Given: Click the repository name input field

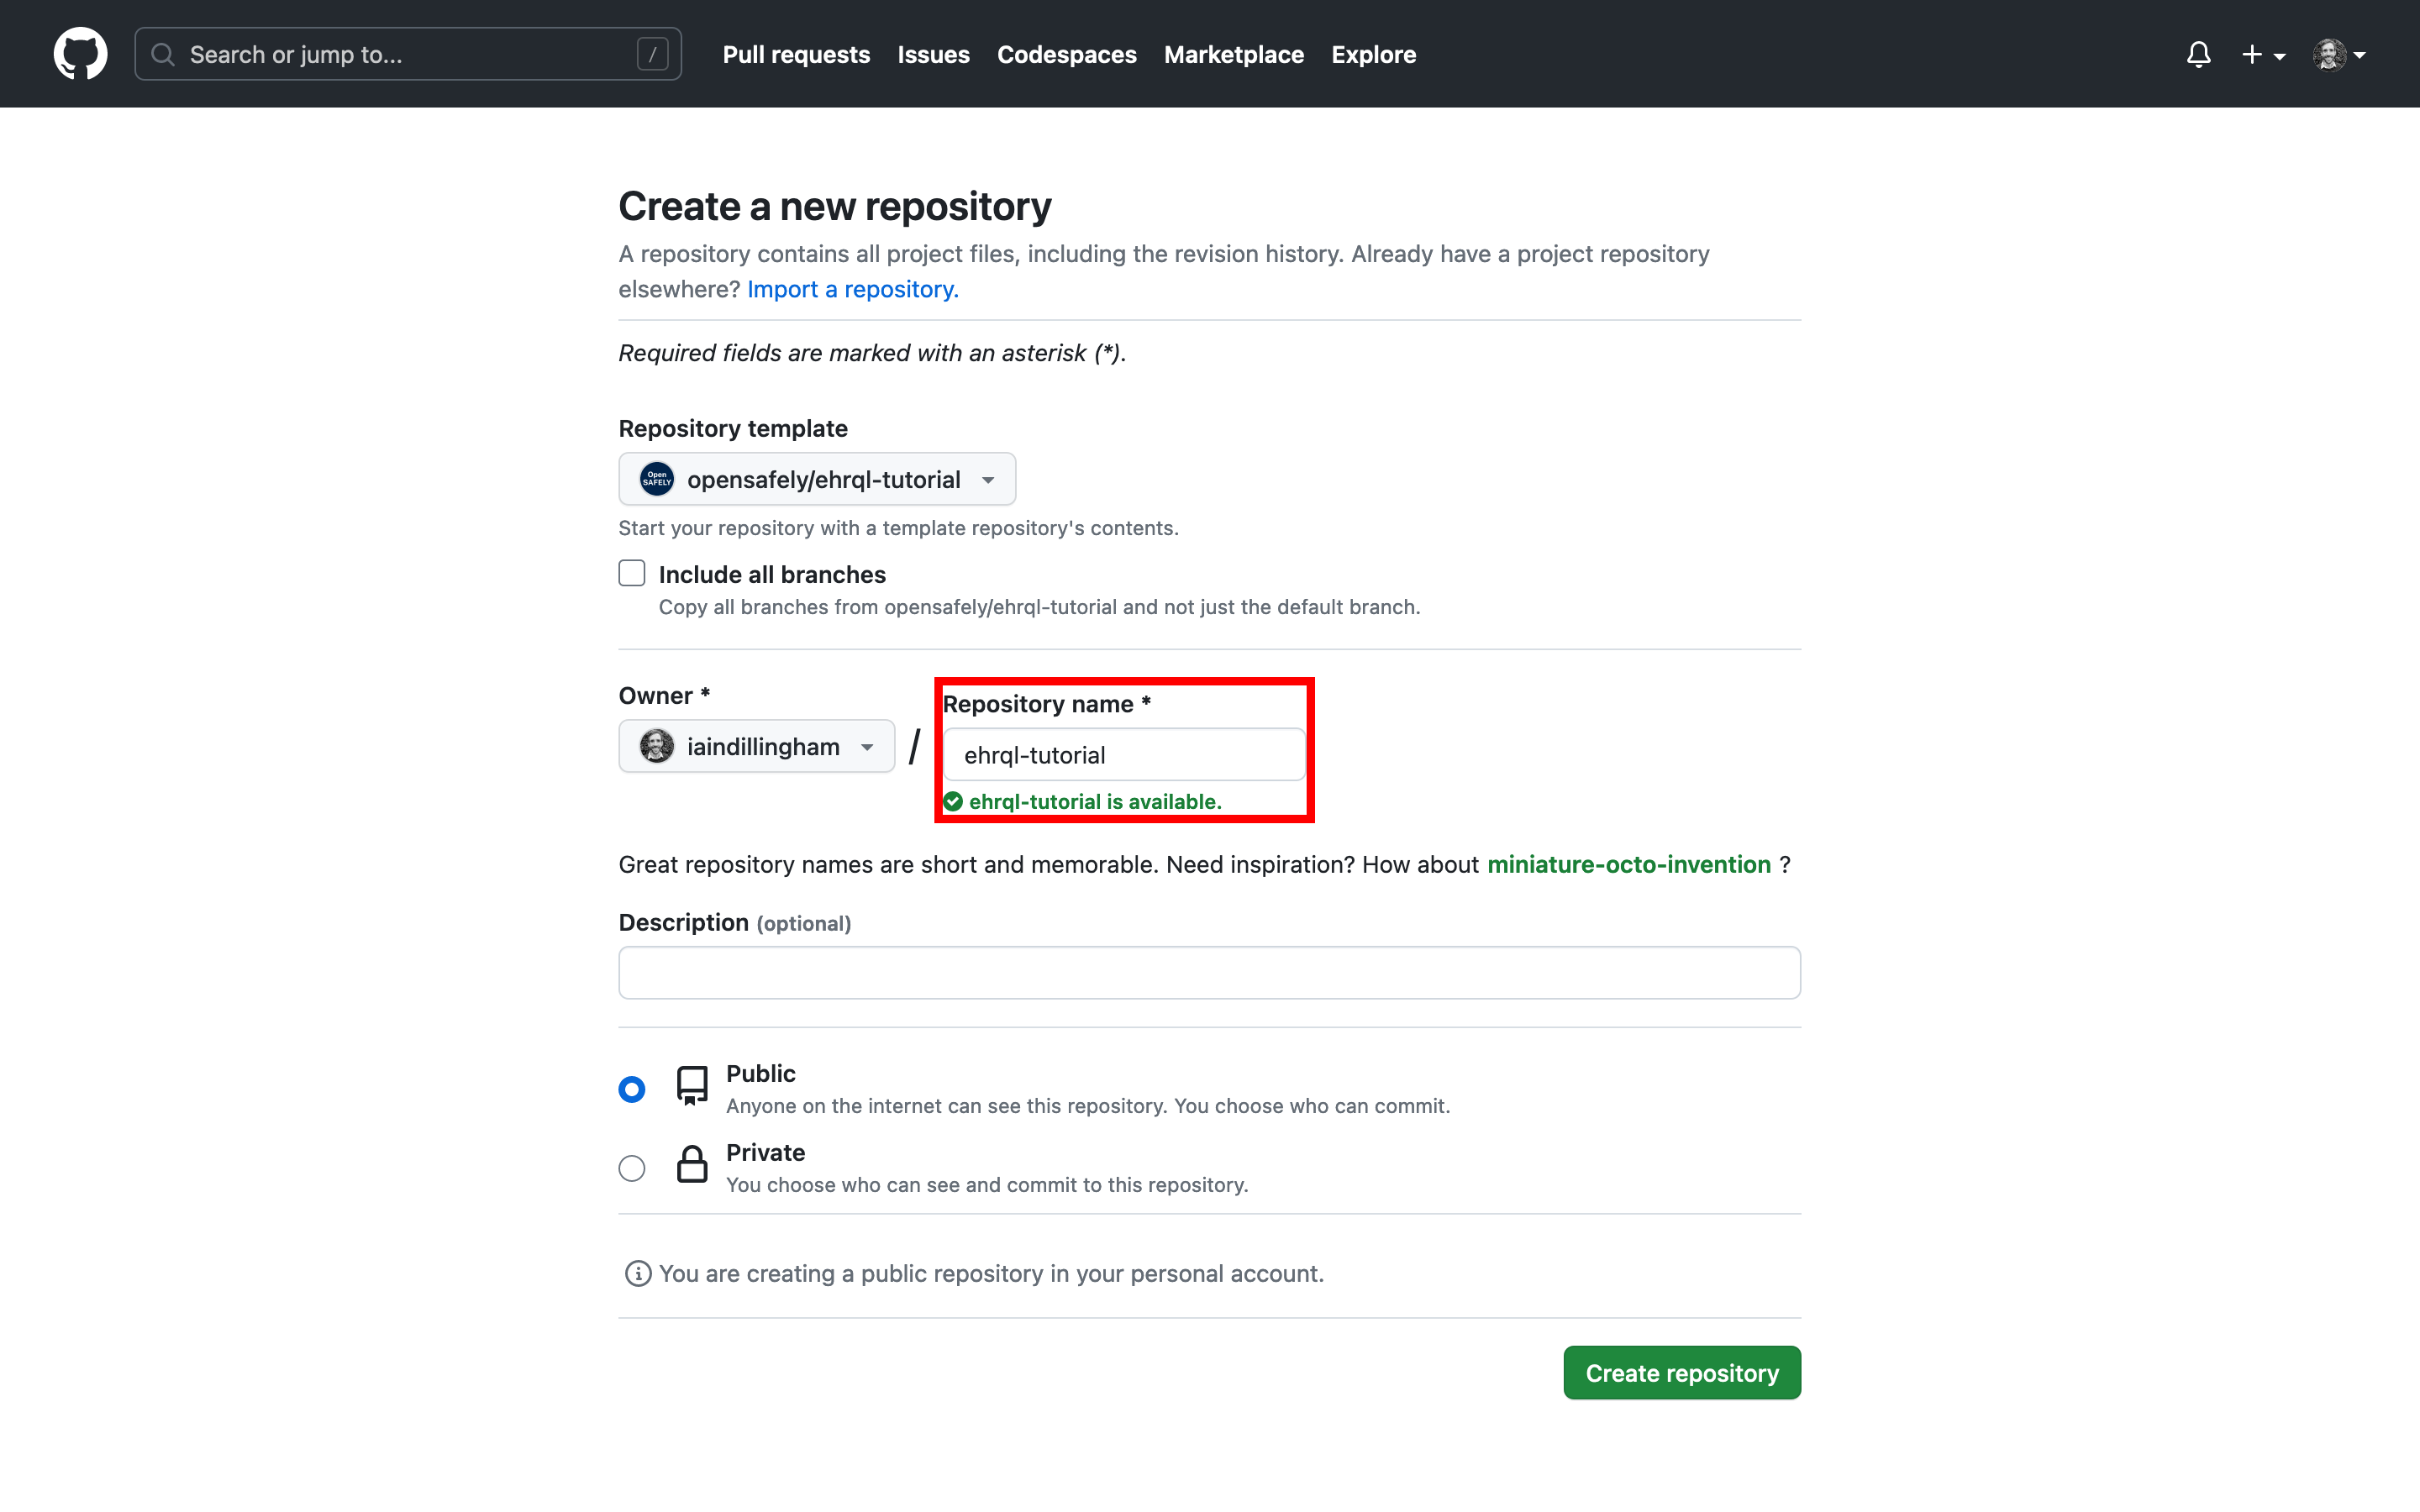Looking at the screenshot, I should click(1123, 754).
